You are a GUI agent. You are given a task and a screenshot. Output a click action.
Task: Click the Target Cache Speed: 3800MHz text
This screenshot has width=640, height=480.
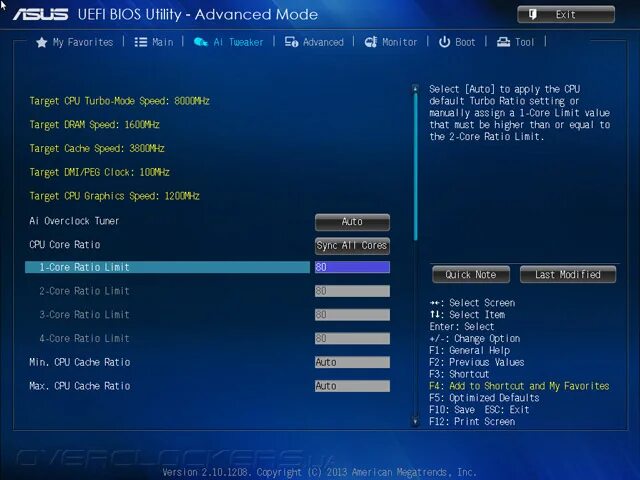[x=97, y=149]
